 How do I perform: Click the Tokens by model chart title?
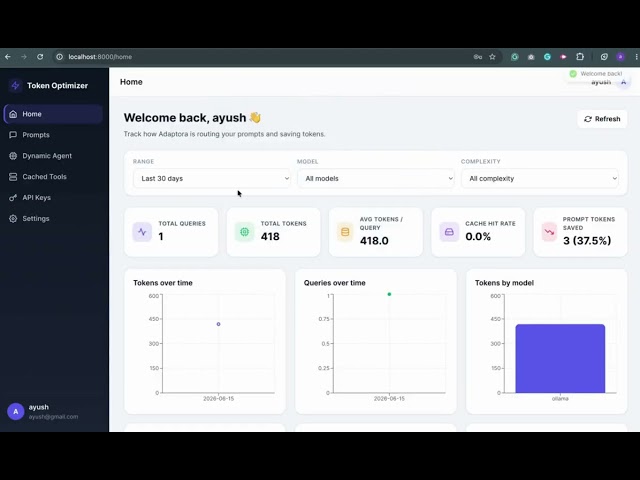point(504,283)
